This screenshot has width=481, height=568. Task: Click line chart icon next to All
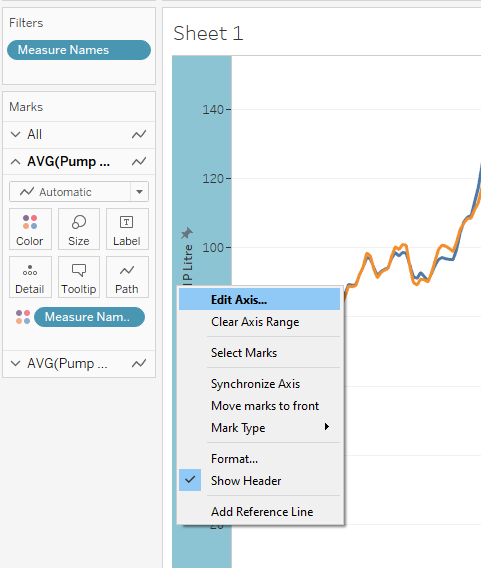point(139,135)
